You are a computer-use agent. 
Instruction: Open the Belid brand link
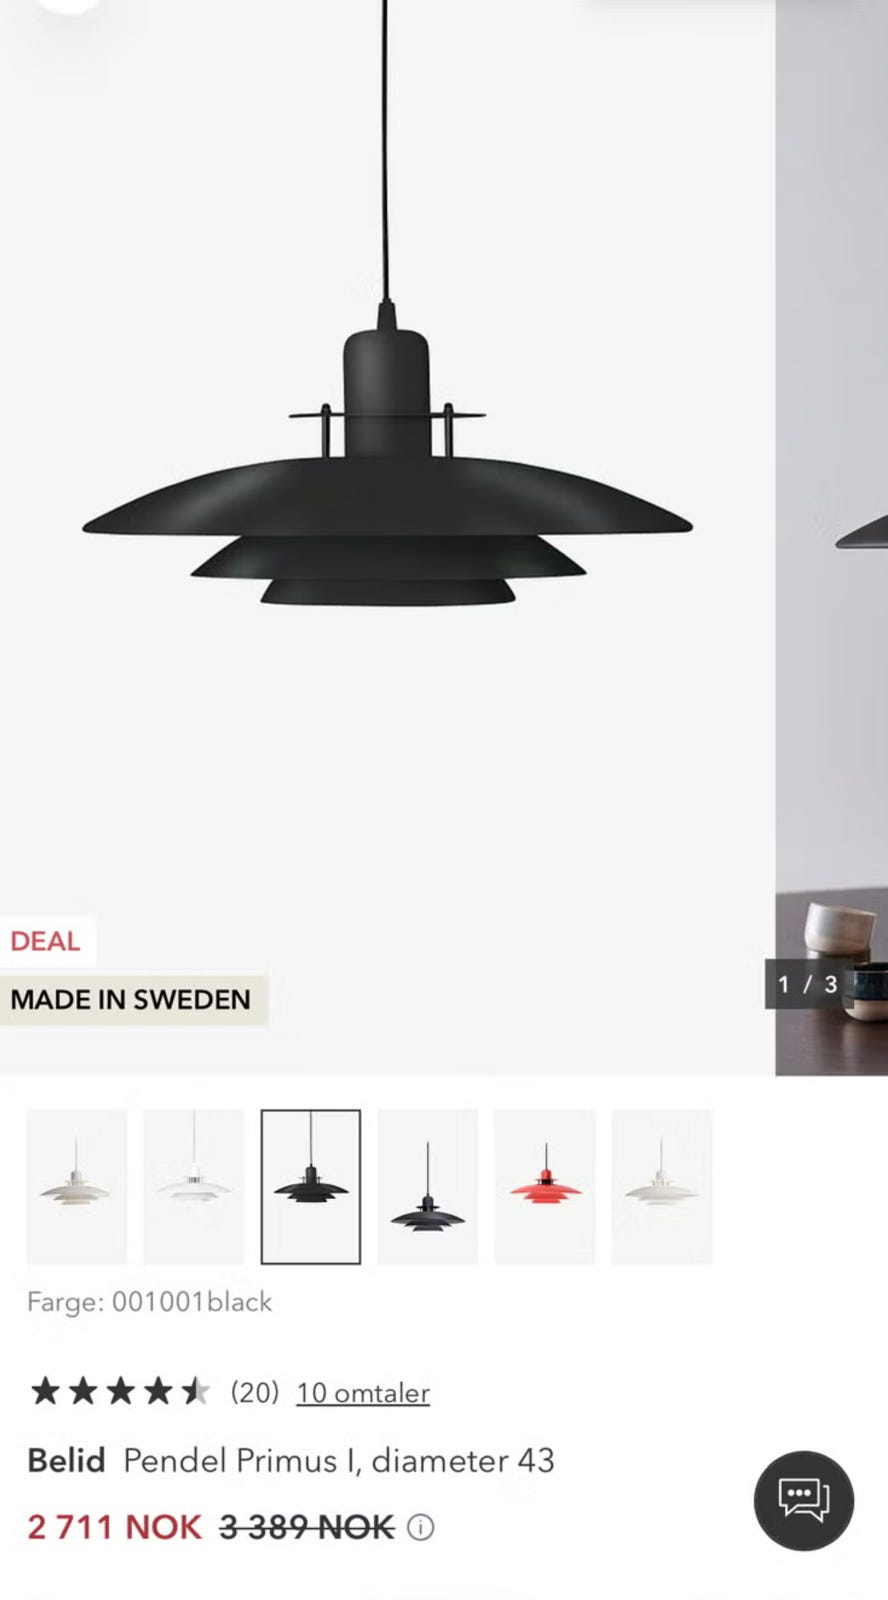click(x=66, y=1460)
